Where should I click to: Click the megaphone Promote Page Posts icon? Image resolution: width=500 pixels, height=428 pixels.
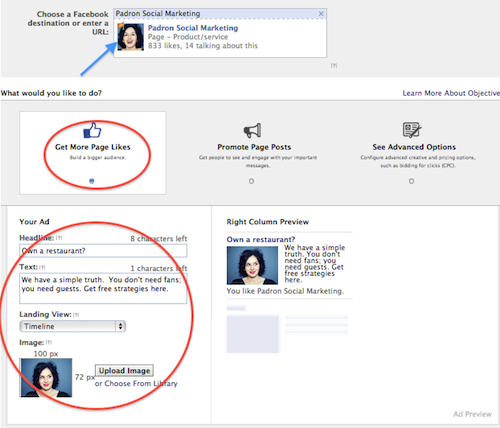pyautogui.click(x=252, y=130)
